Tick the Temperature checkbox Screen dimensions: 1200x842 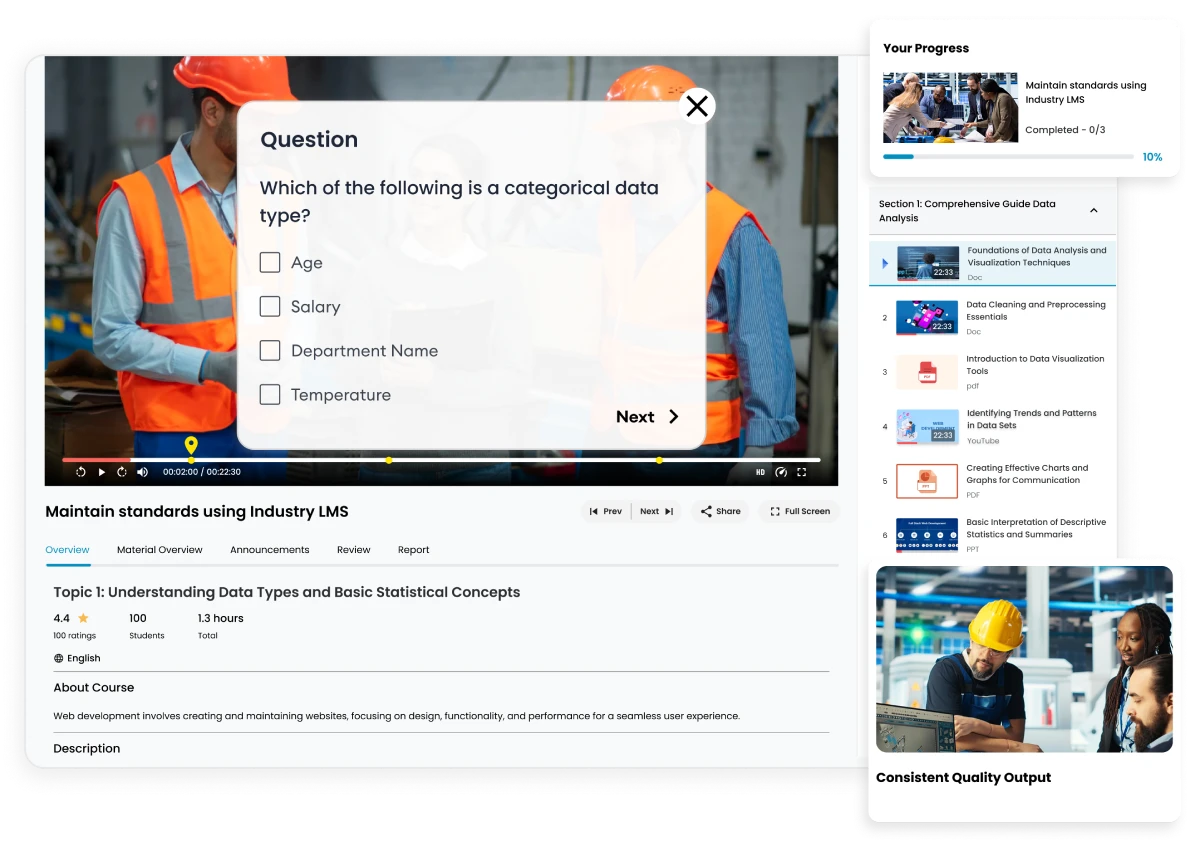pos(270,394)
